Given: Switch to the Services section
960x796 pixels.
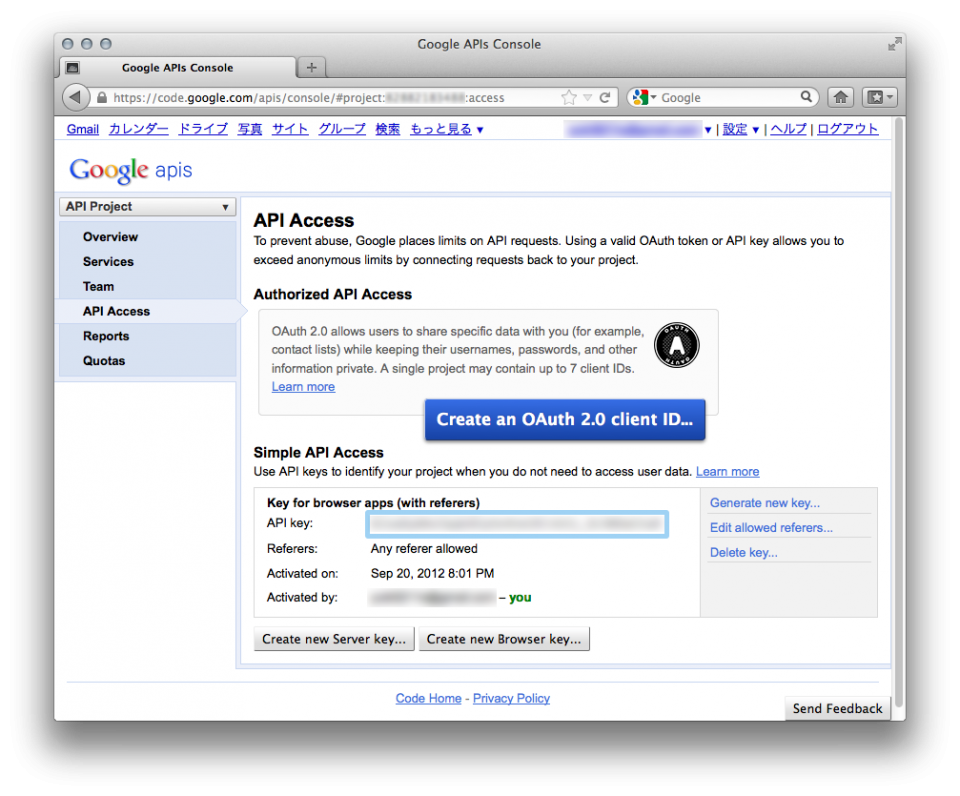Looking at the screenshot, I should (107, 261).
